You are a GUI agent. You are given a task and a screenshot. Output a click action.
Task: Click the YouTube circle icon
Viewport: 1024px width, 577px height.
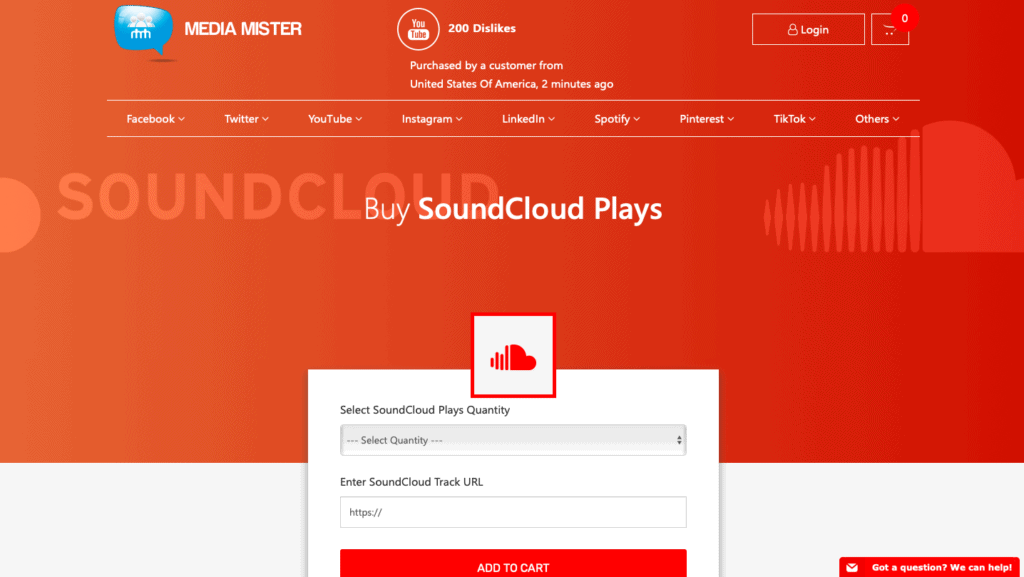pyautogui.click(x=418, y=29)
